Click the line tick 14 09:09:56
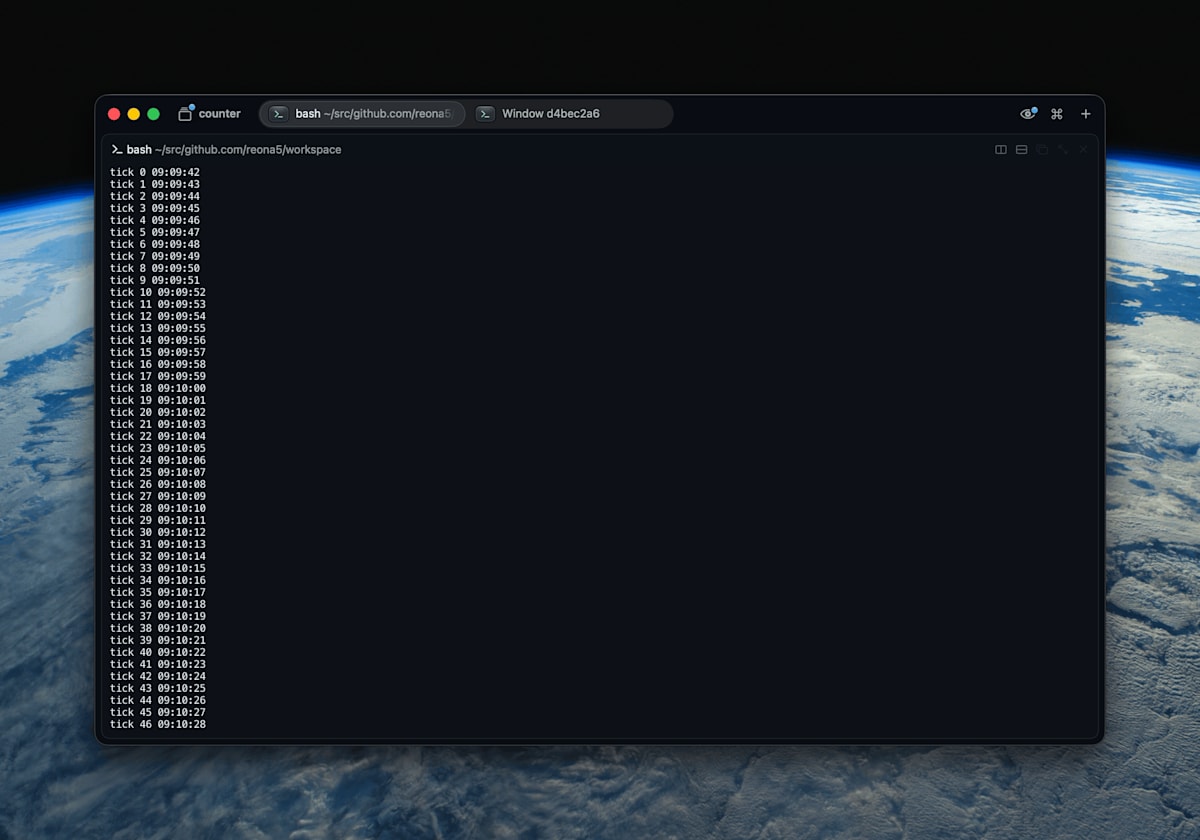 [158, 340]
